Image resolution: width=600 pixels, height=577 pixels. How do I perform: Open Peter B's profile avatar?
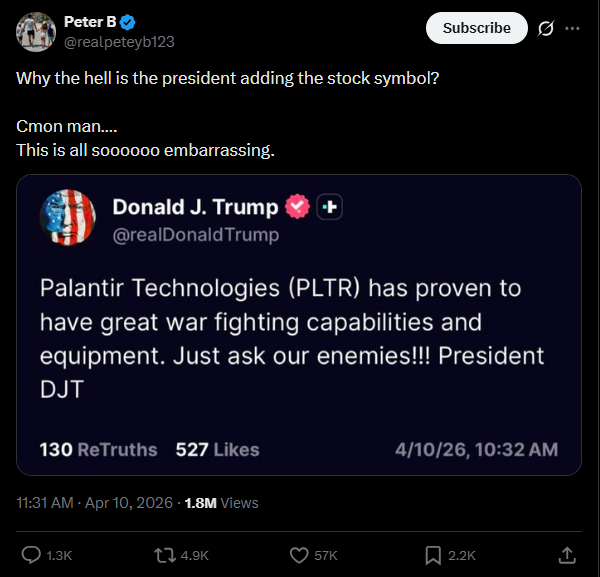[36, 31]
